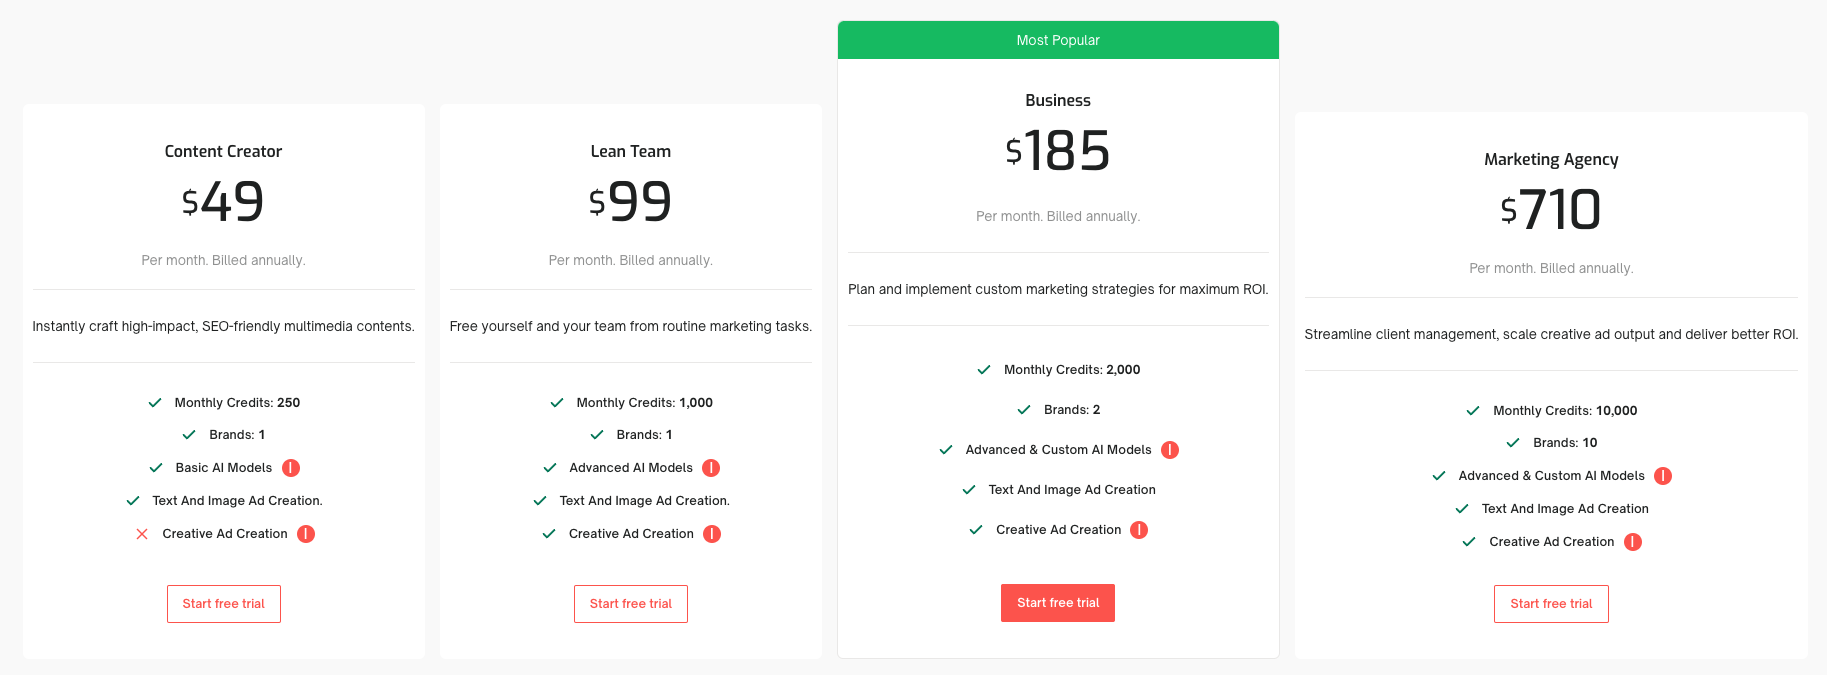
Task: Start free trial for Content Creator plan
Action: point(223,603)
